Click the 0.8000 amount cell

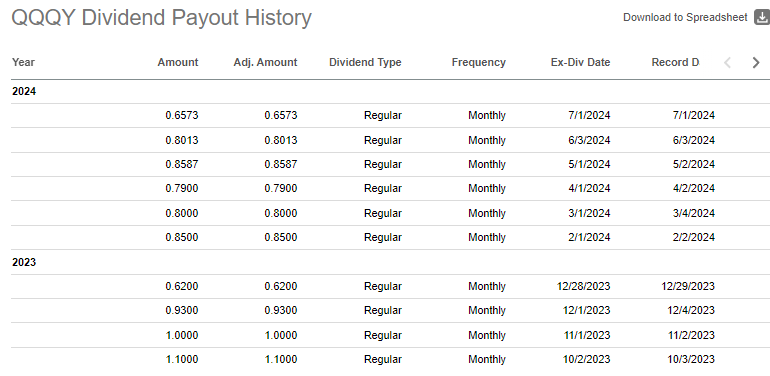182,213
